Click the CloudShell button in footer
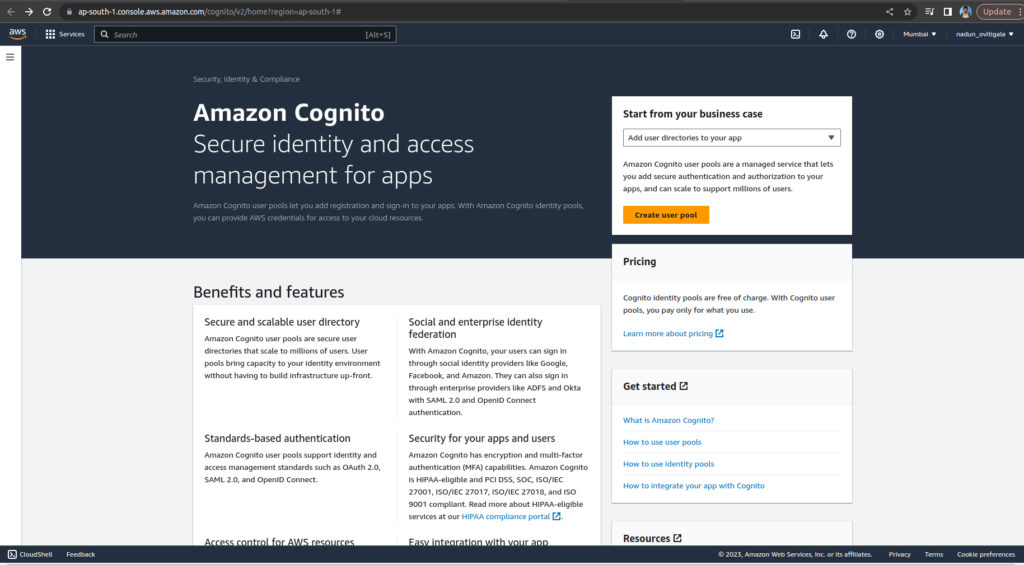The width and height of the screenshot is (1024, 565). coord(30,555)
